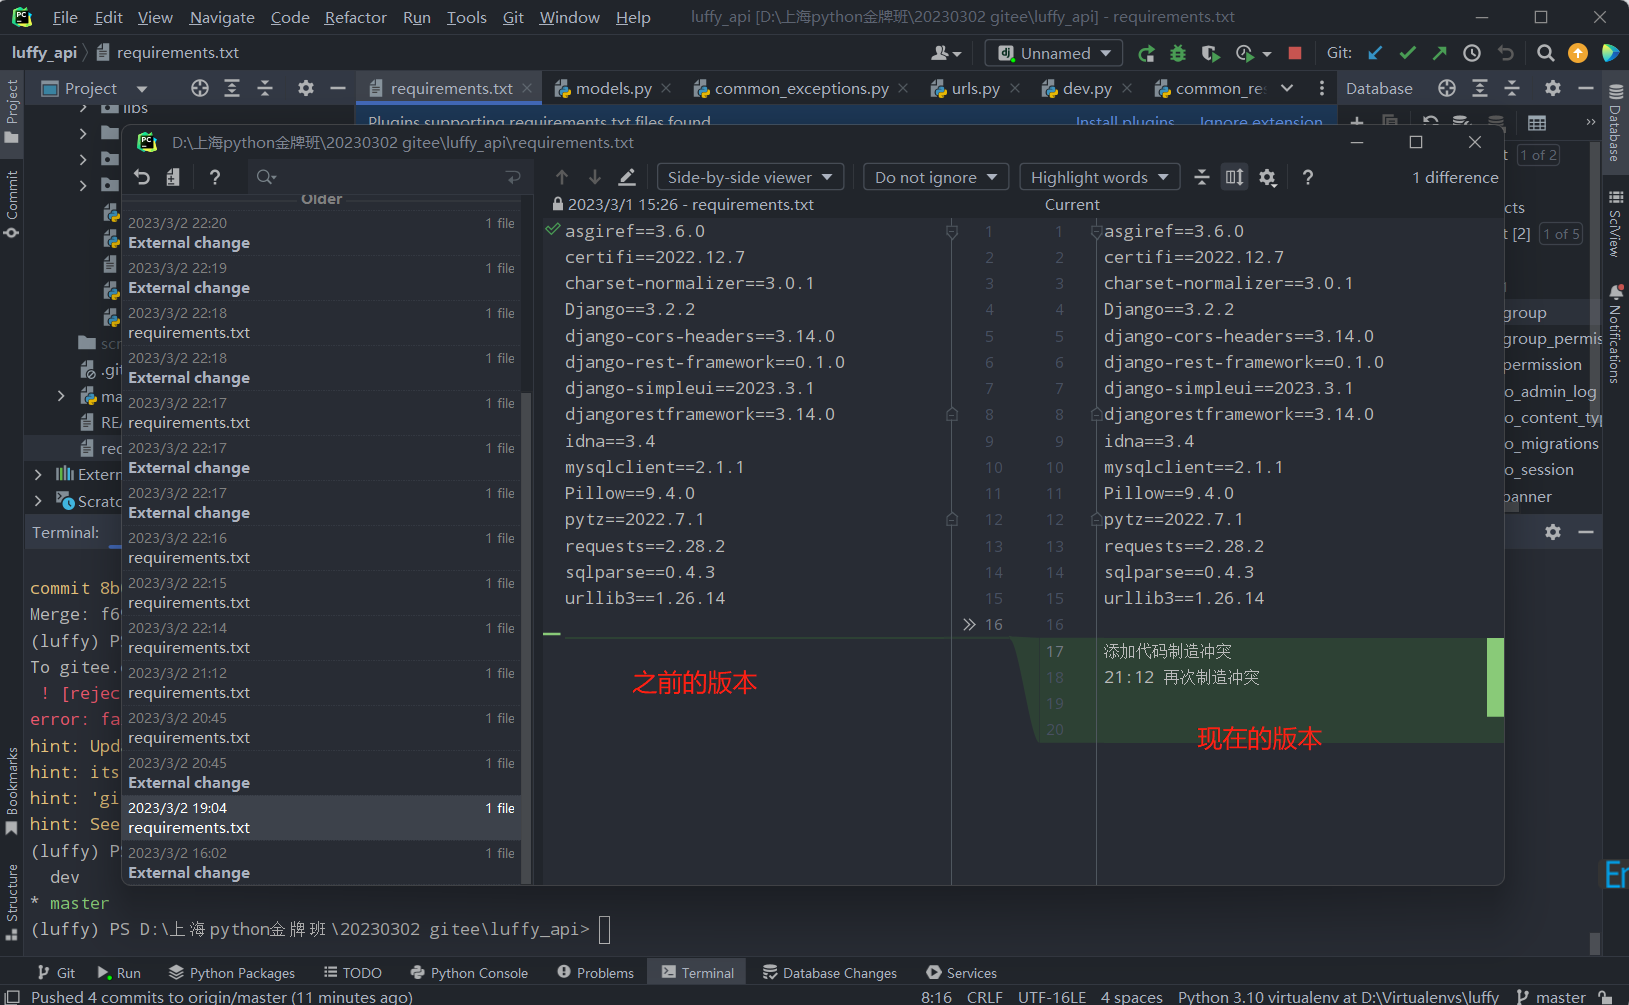This screenshot has height=1005, width=1629.
Task: Open Highlight words dropdown
Action: coord(1100,177)
